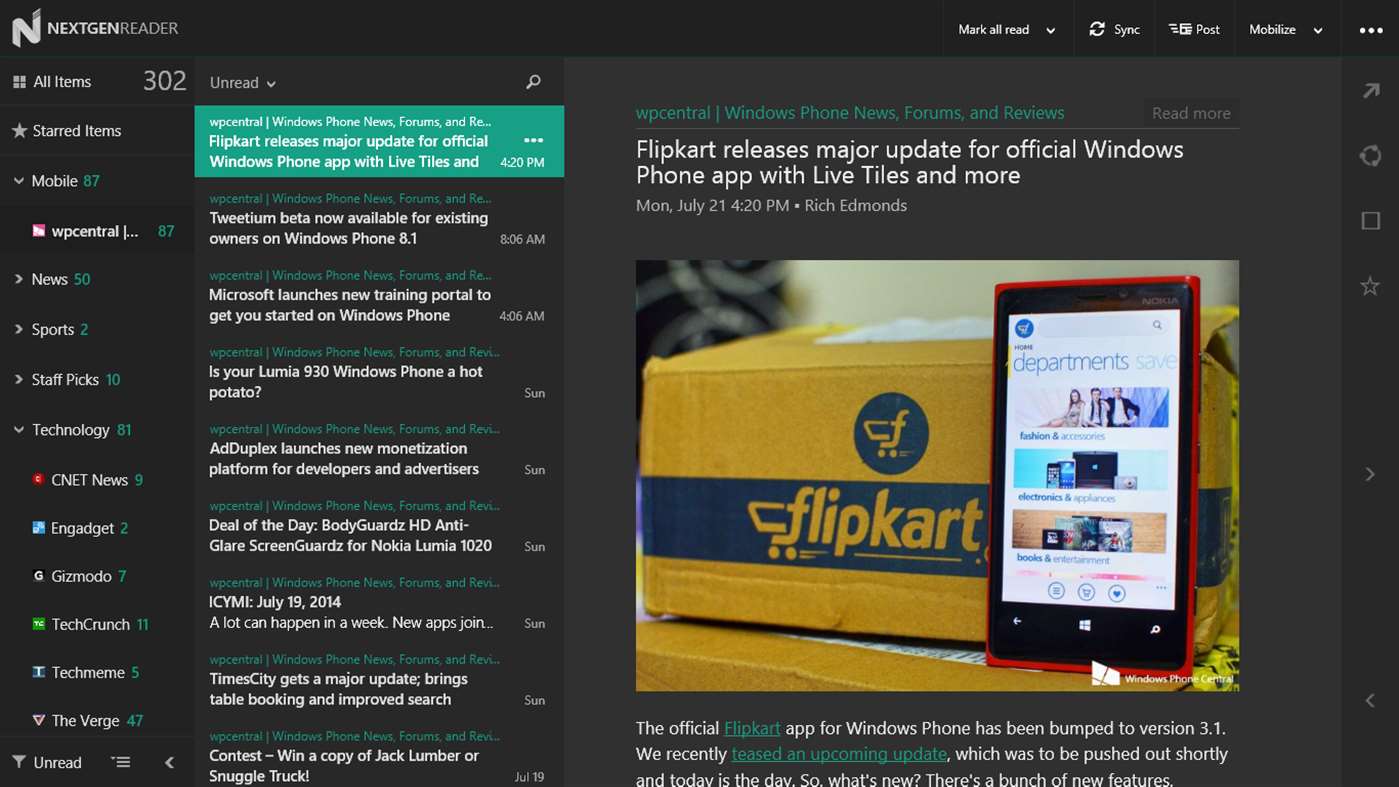Collapse the sidebar with the left arrow
The height and width of the screenshot is (787, 1399).
[170, 762]
